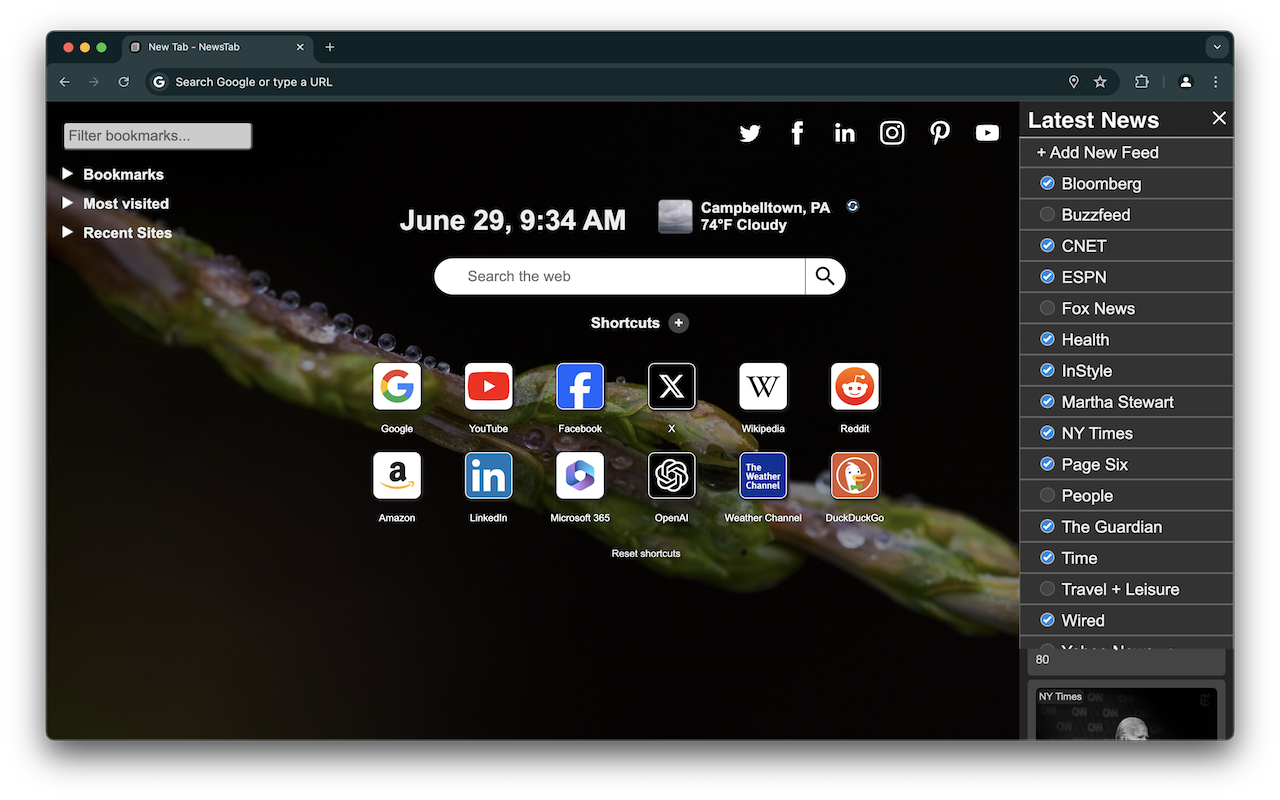Viewport: 1280px width, 800px height.
Task: Bookmark this page with star icon
Action: (x=1100, y=82)
